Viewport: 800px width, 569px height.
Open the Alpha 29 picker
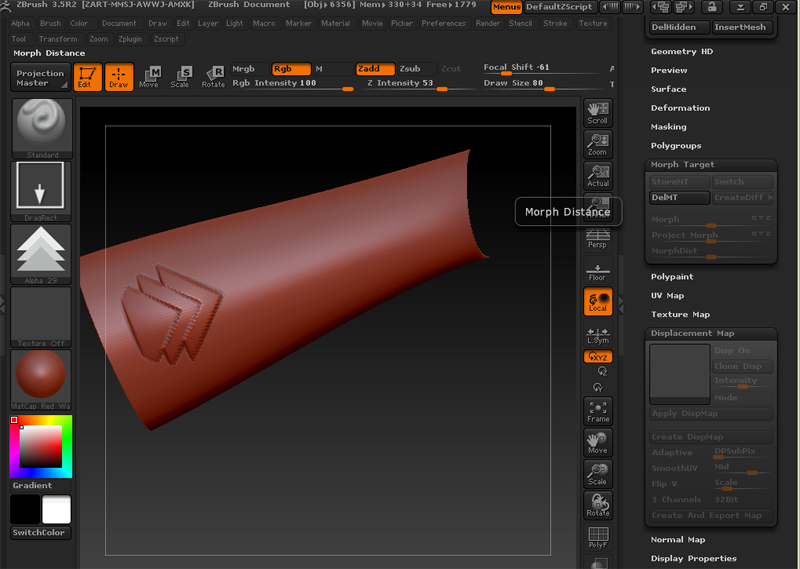click(40, 251)
